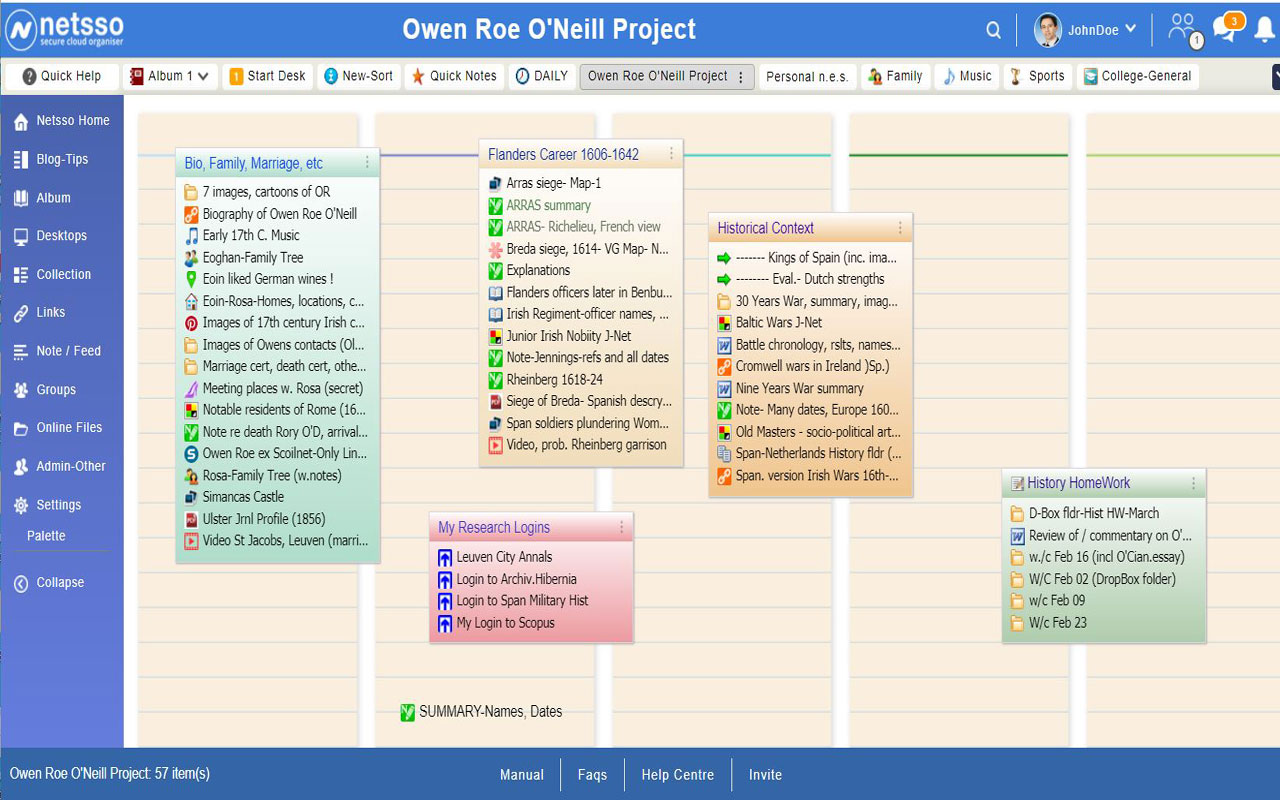Open the notifications bell icon
The image size is (1280, 800).
coord(1264,29)
